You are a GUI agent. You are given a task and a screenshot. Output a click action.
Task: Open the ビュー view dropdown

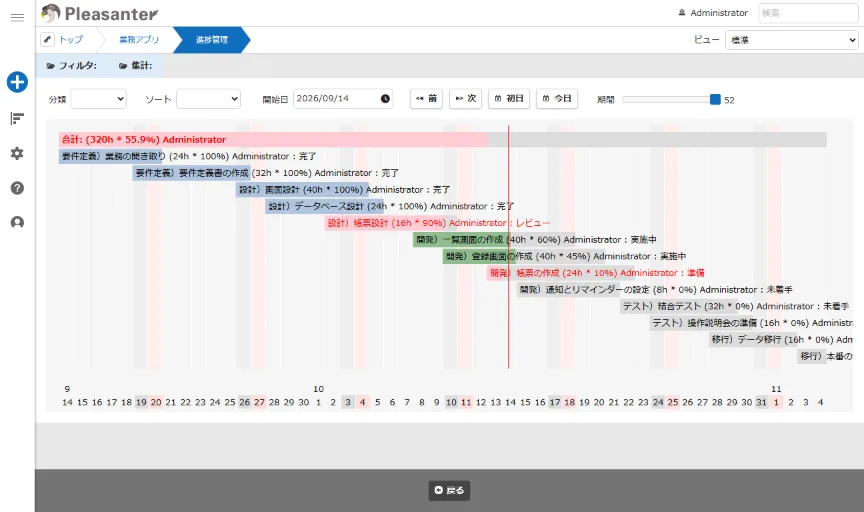click(792, 40)
